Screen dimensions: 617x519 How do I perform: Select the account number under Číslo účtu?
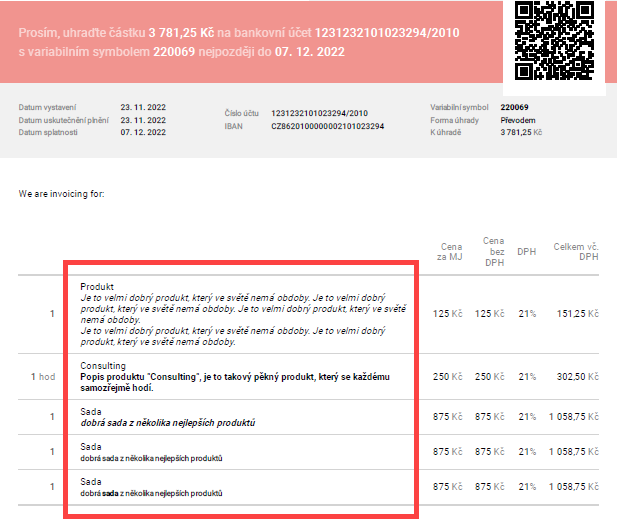[x=319, y=113]
